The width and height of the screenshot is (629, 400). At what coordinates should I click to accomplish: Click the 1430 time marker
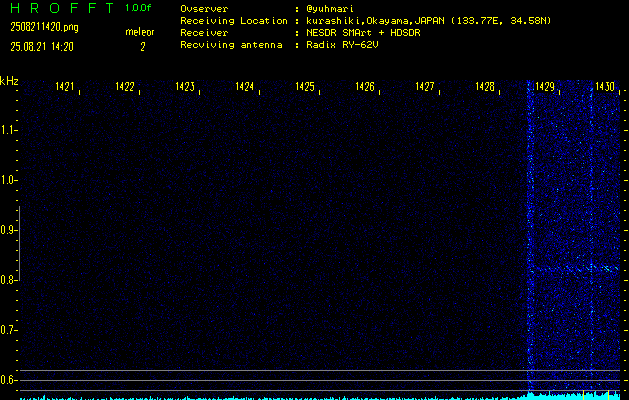point(605,86)
